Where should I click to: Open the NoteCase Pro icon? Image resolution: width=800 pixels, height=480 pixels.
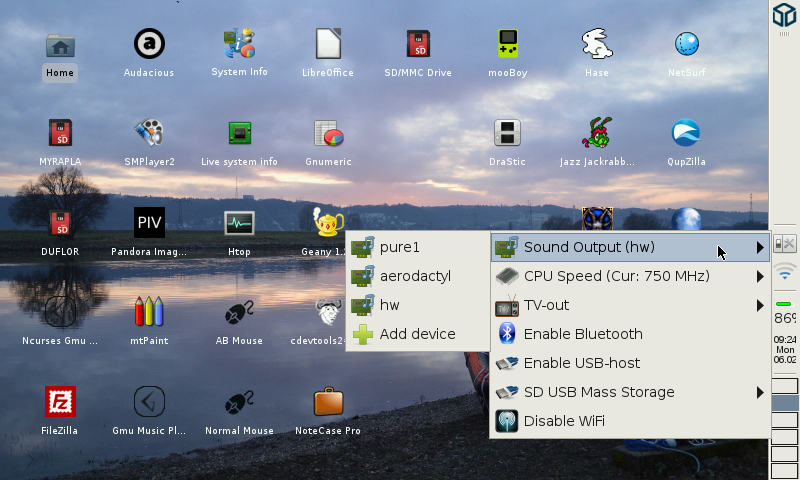328,403
